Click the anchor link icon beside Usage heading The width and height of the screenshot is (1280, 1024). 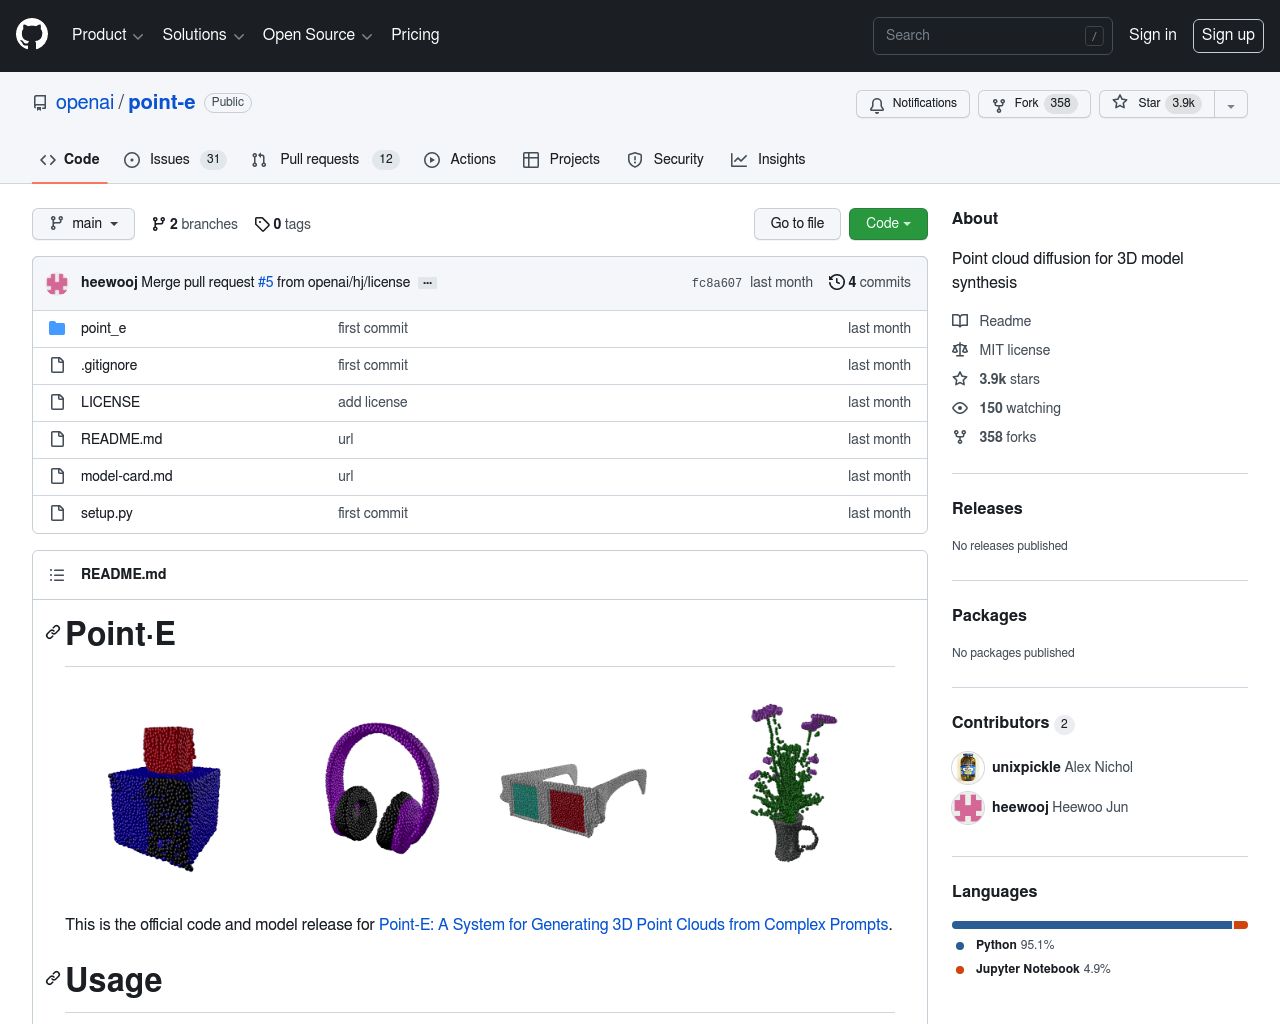coord(53,979)
